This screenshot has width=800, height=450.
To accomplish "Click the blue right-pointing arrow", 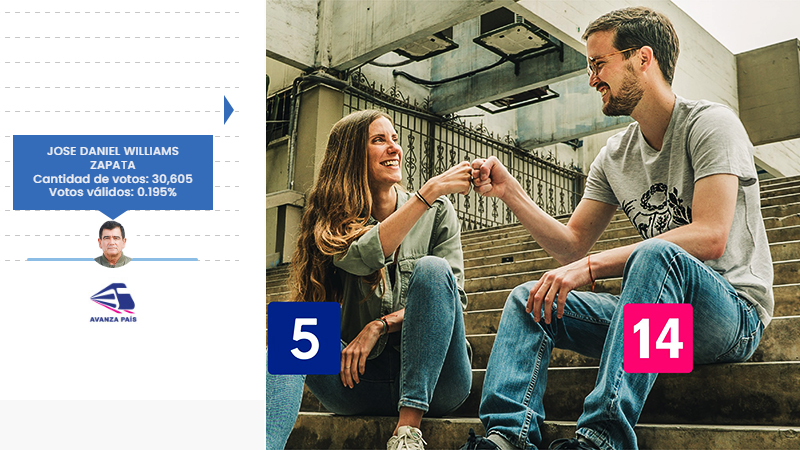I will pos(228,110).
